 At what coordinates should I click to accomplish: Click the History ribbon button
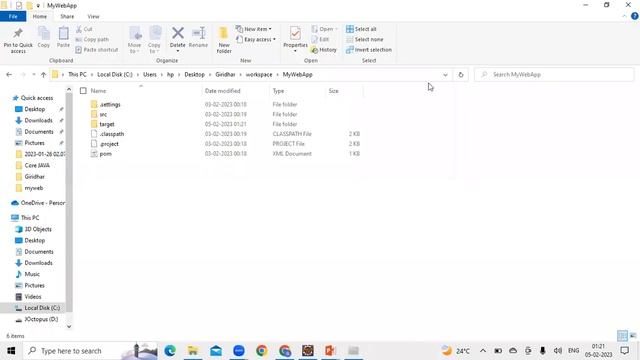[x=324, y=50]
